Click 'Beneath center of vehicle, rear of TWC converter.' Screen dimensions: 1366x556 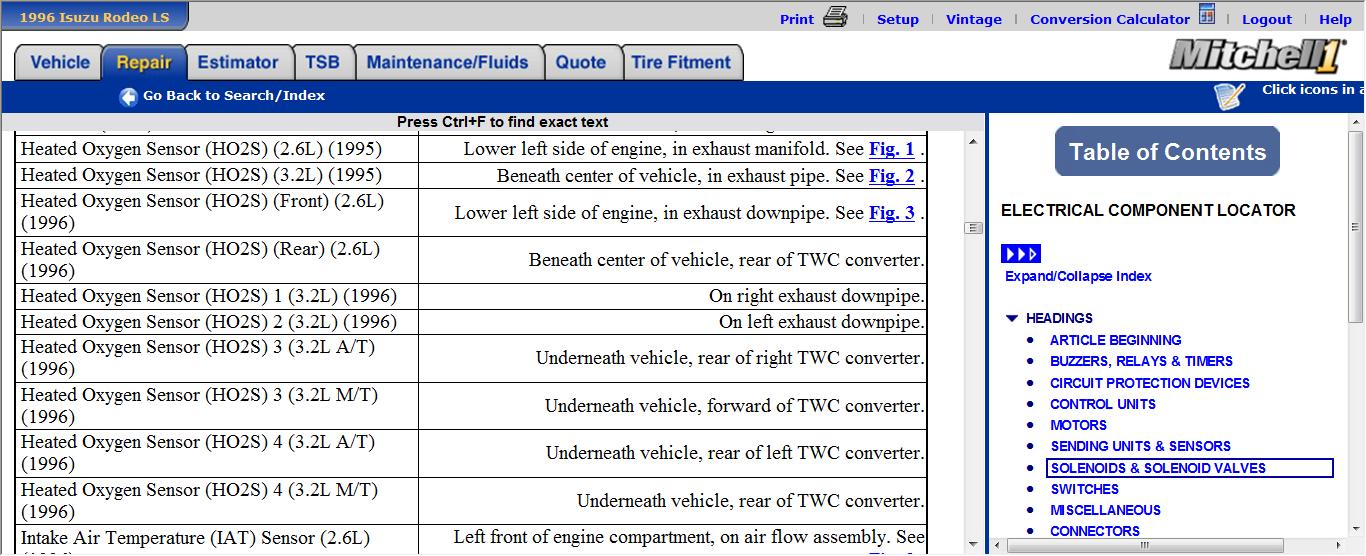click(x=727, y=260)
